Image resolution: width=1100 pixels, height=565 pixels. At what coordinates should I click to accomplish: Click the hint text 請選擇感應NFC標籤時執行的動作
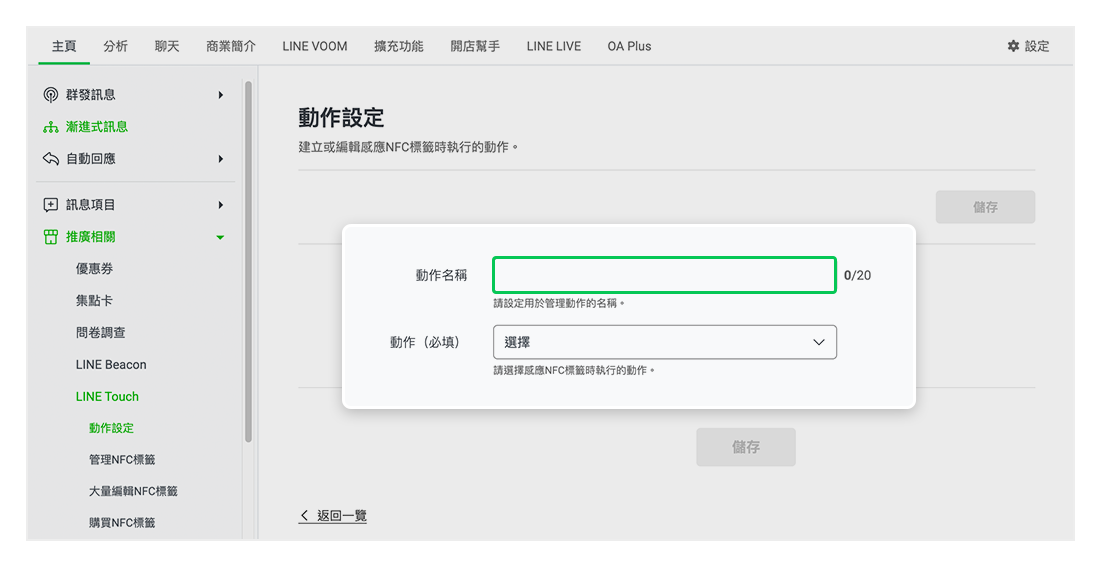[574, 370]
